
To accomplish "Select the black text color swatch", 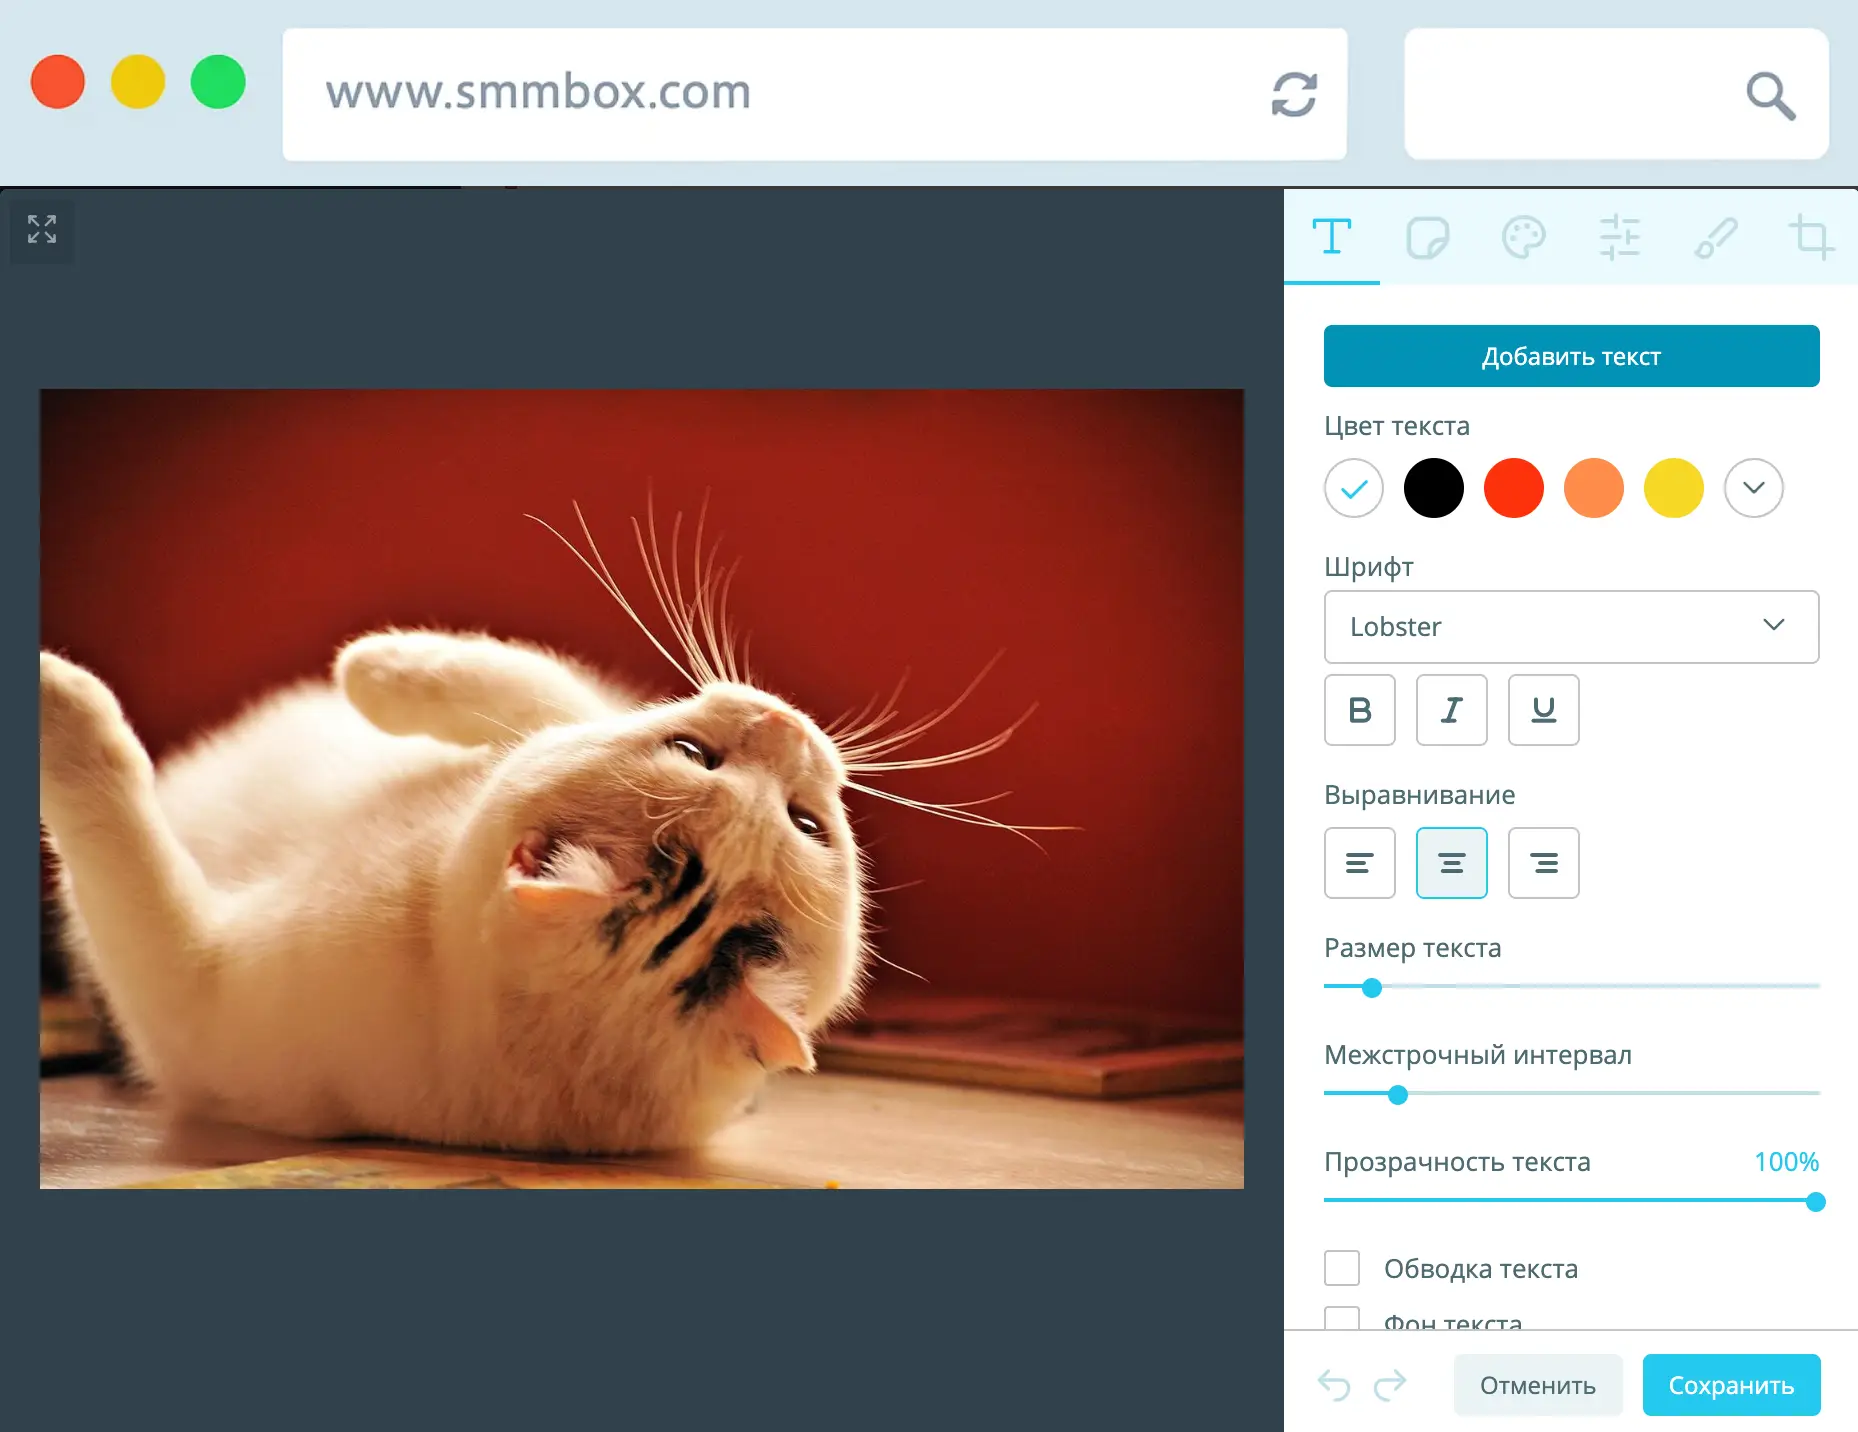I will coord(1434,488).
